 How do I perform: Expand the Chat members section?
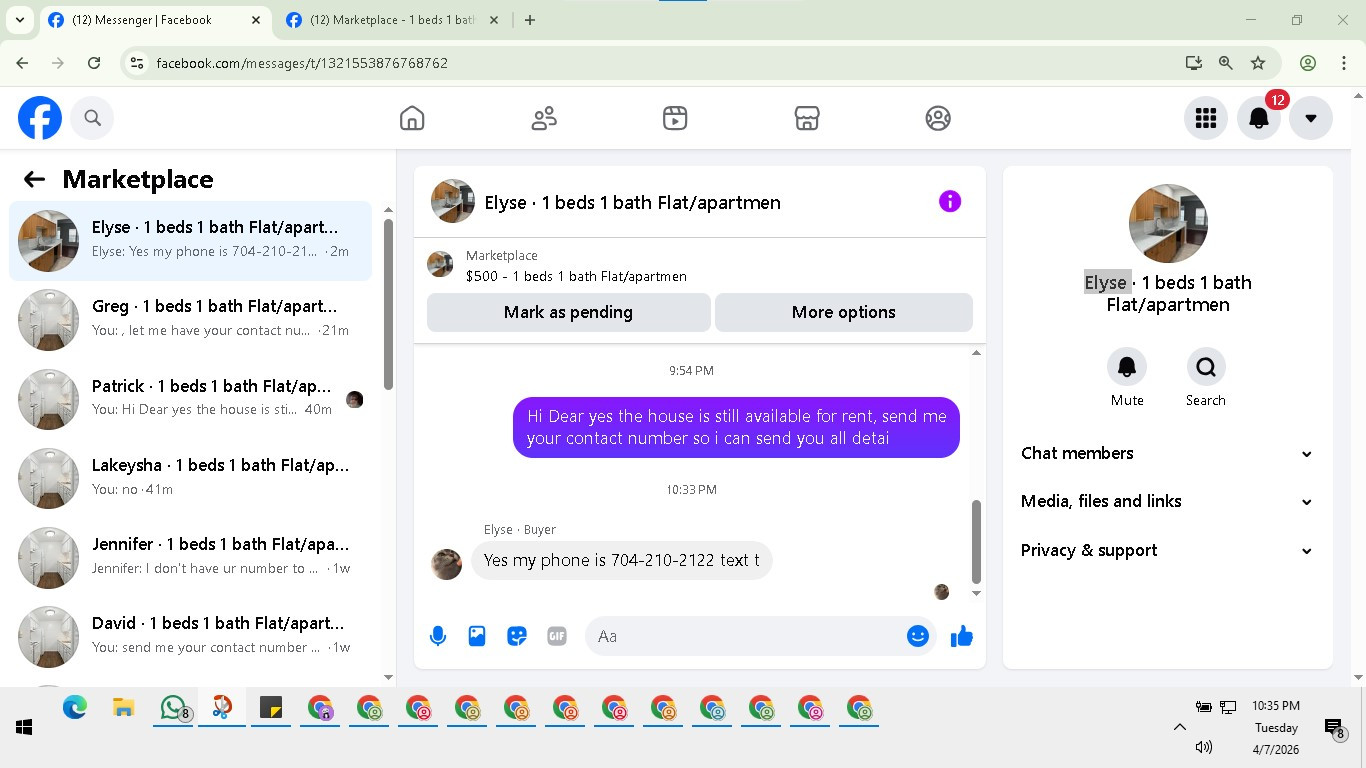point(1167,453)
